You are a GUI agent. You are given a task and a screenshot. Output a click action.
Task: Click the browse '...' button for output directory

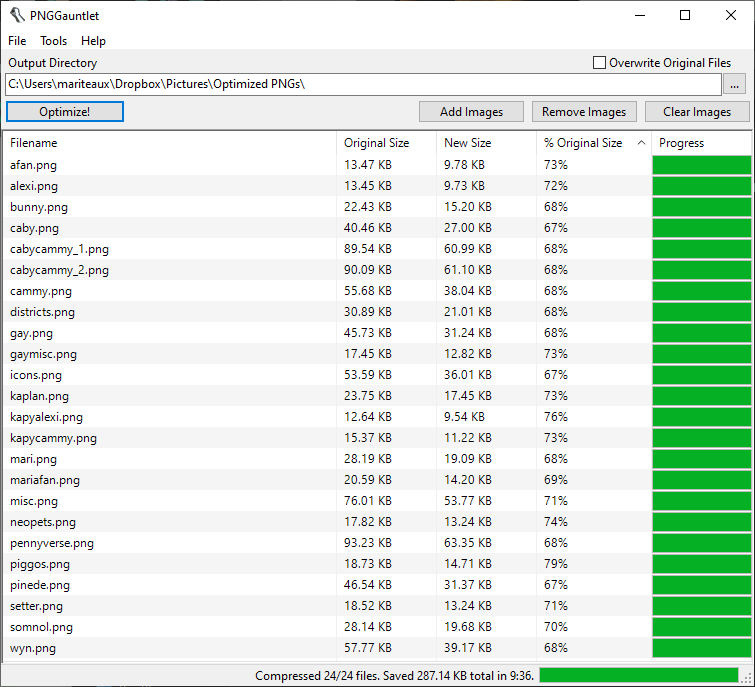tap(735, 85)
